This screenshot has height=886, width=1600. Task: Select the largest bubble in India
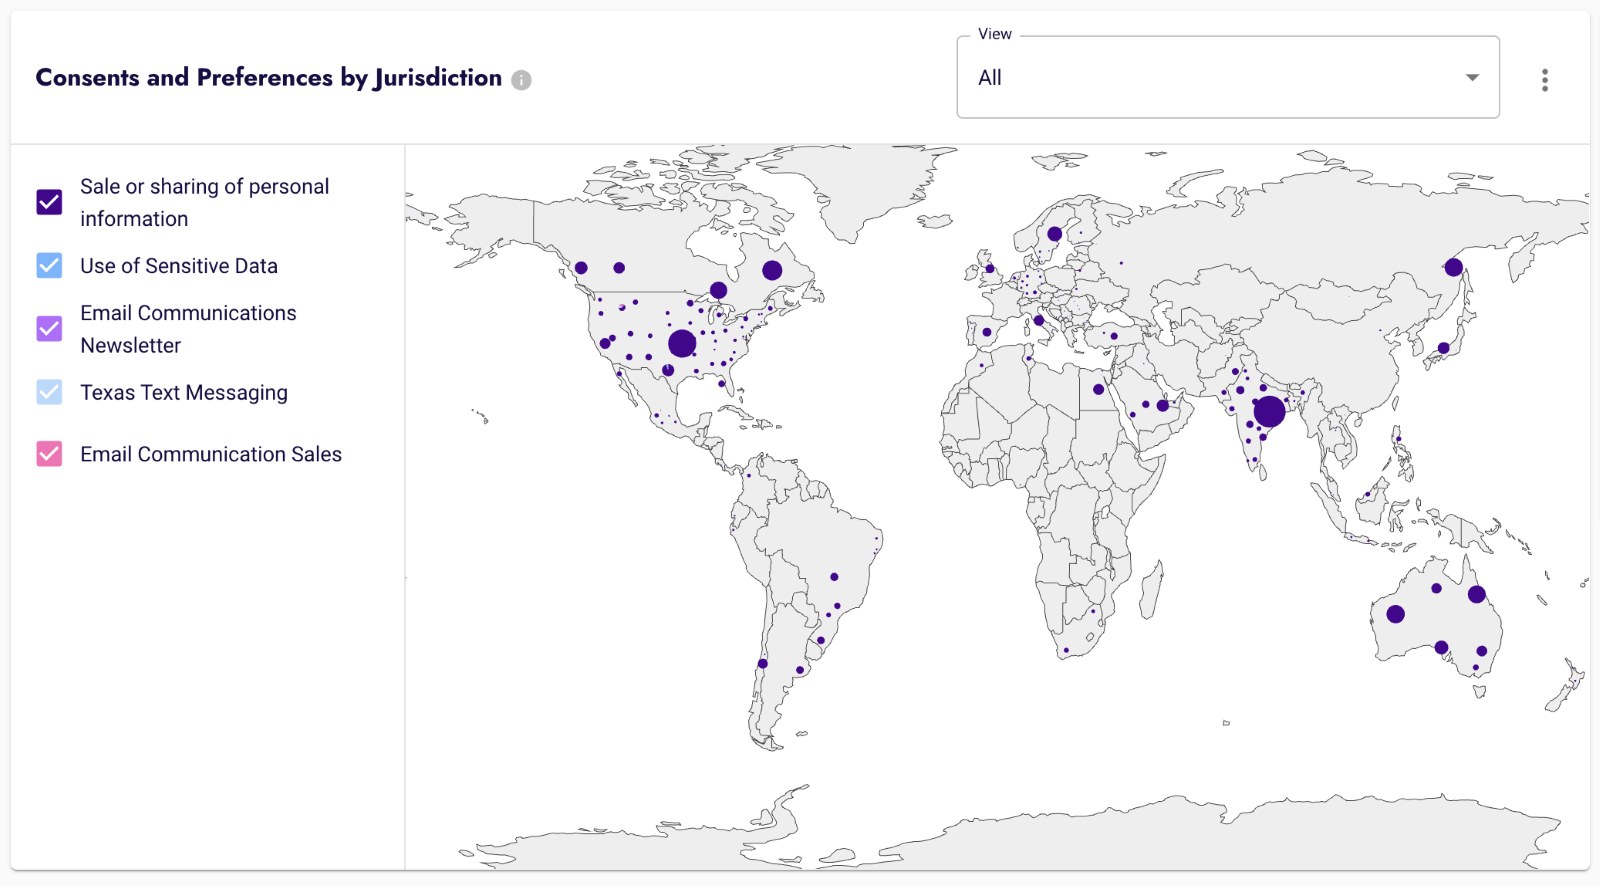(1269, 411)
